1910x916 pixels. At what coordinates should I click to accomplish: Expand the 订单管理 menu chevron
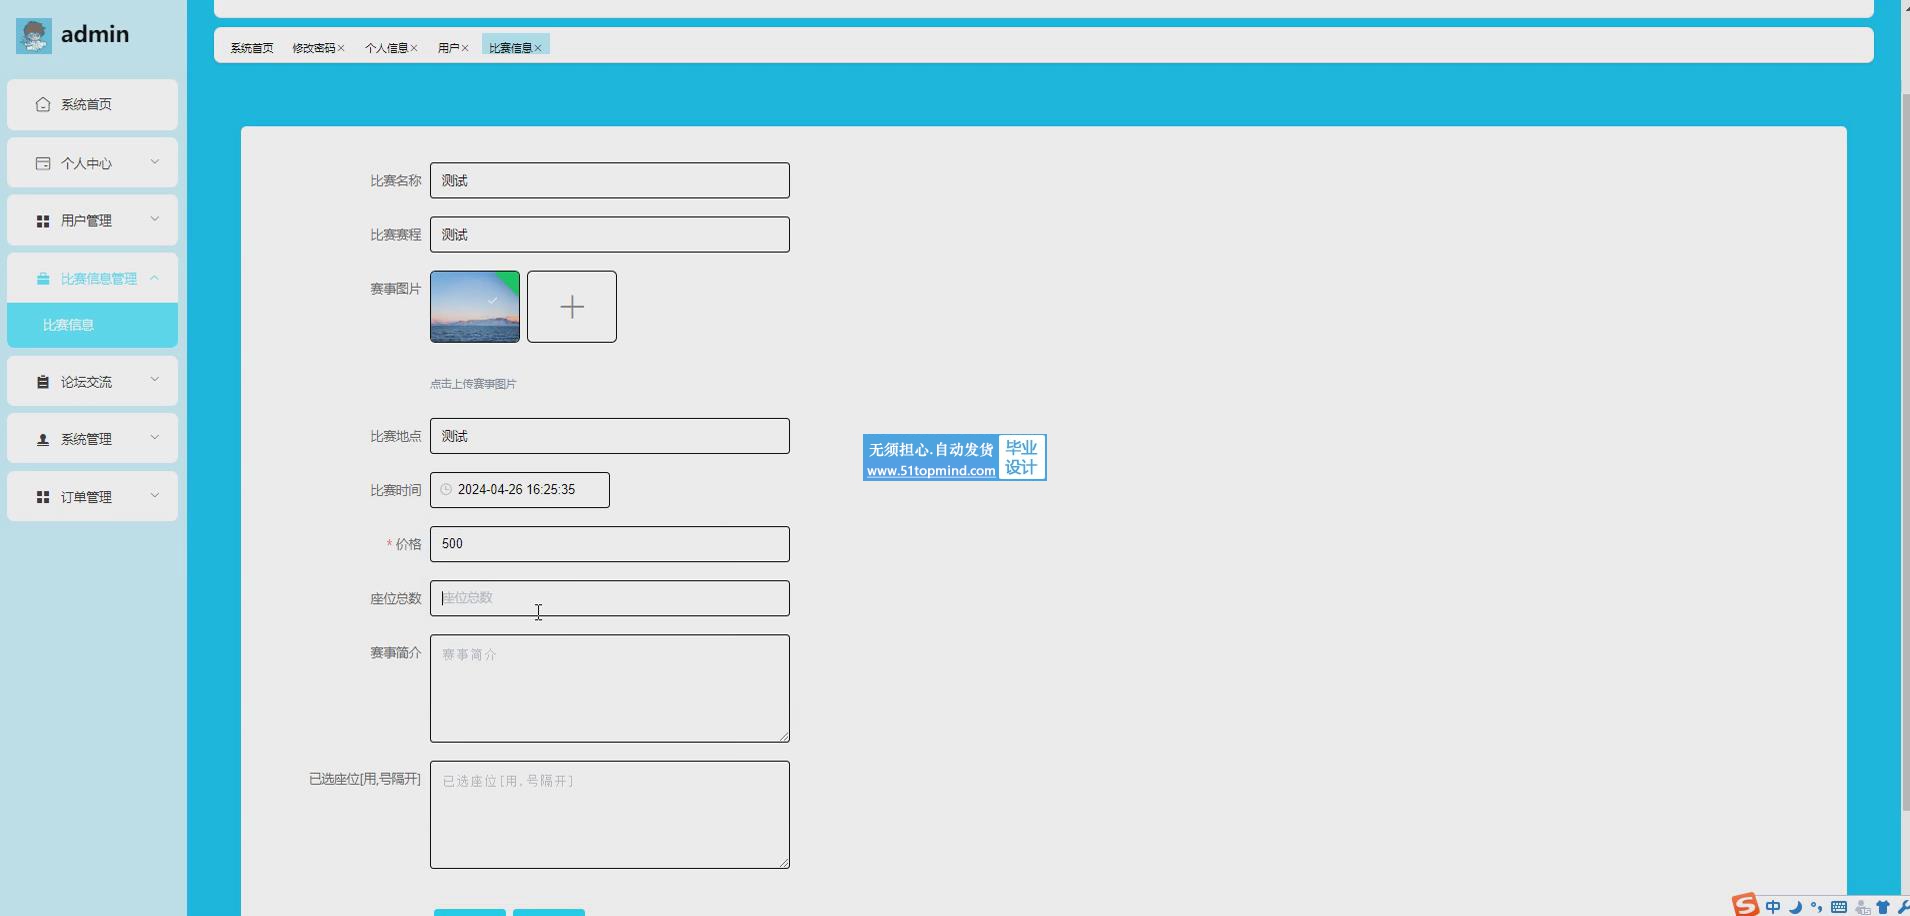tap(155, 495)
